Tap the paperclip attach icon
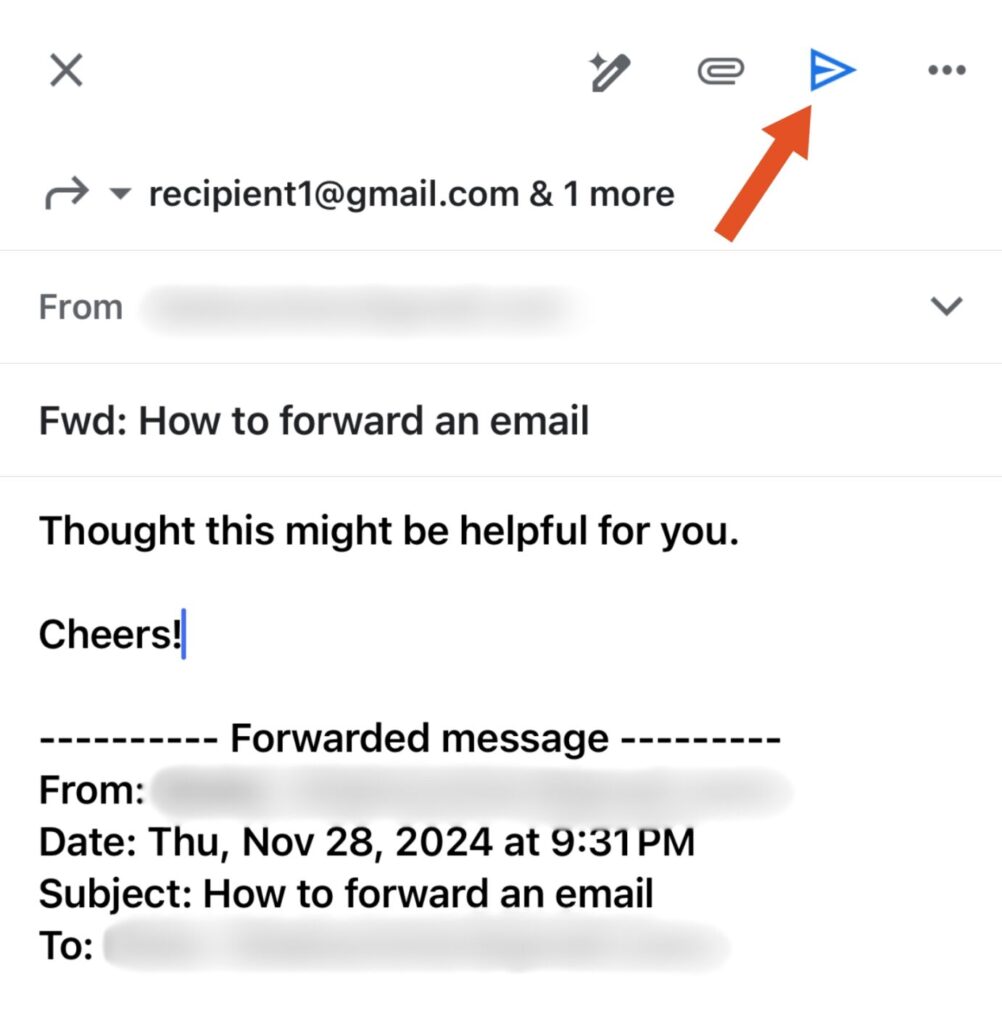The width and height of the screenshot is (1002, 1024). [x=720, y=71]
